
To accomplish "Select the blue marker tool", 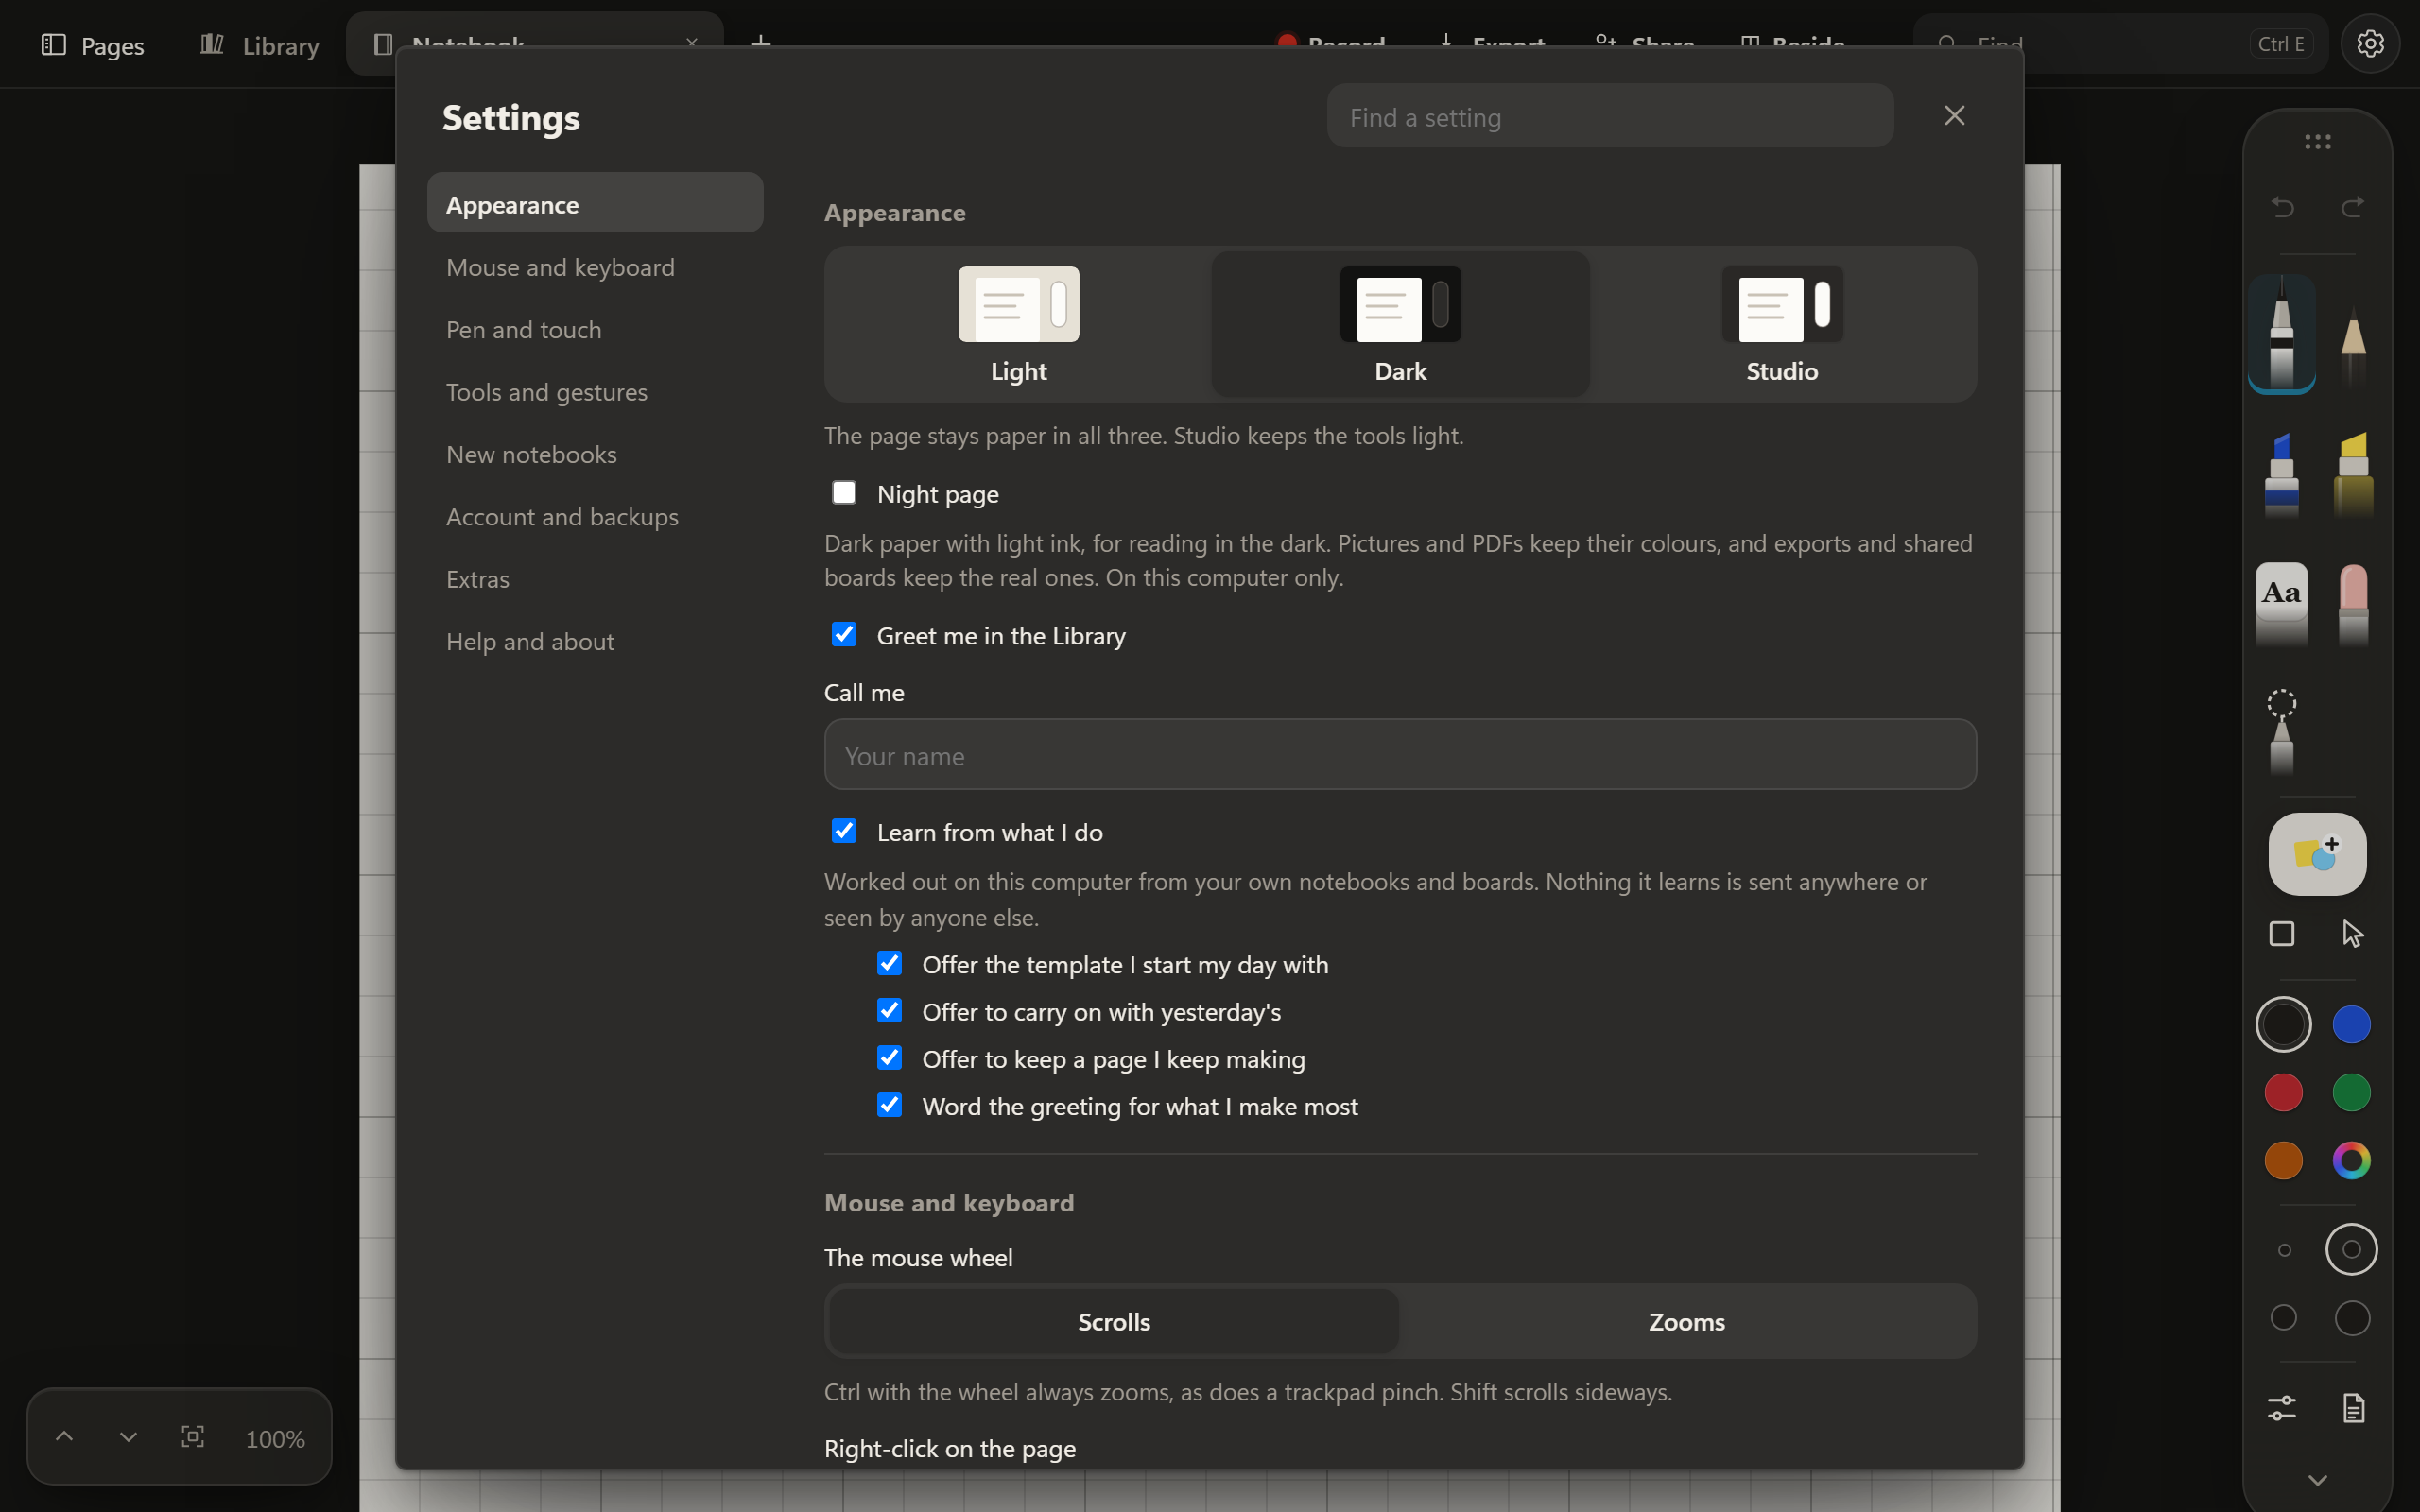I will coord(2281,476).
